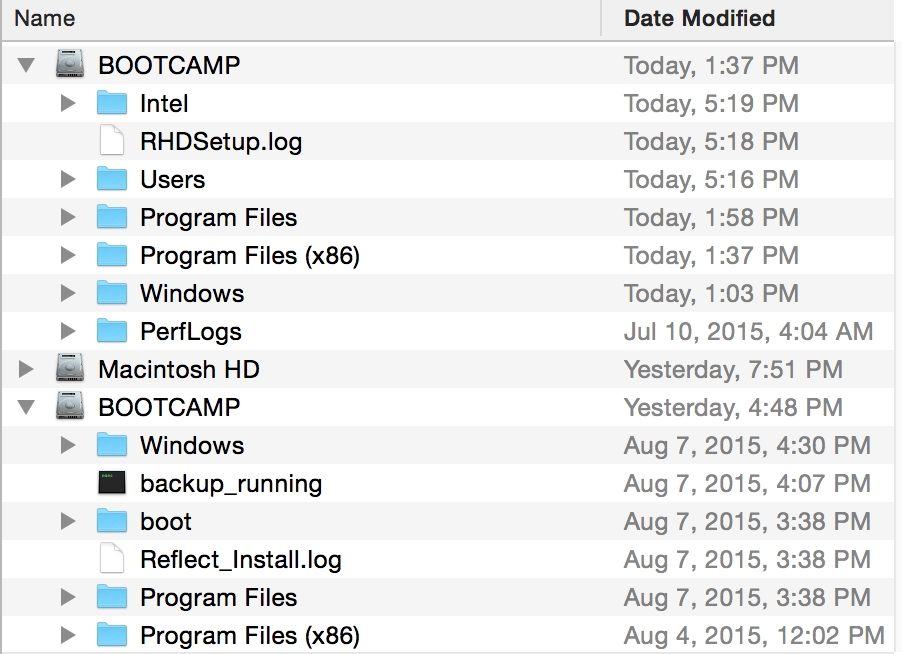Expand the Intel folder disclosure triangle
Viewport: 902px width, 654px height.
click(68, 103)
